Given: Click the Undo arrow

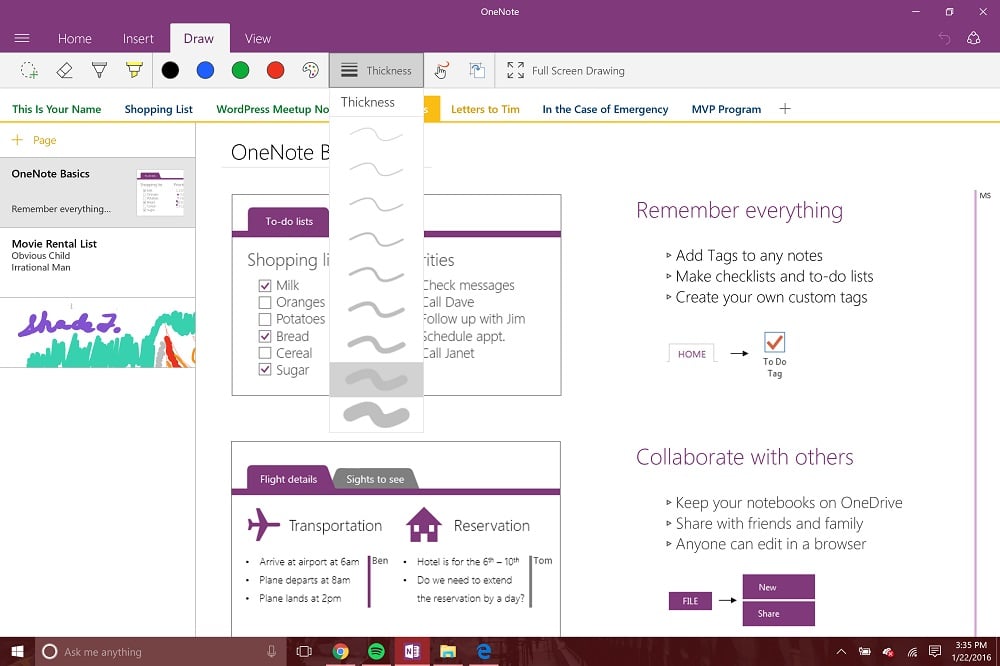Looking at the screenshot, I should pos(945,39).
